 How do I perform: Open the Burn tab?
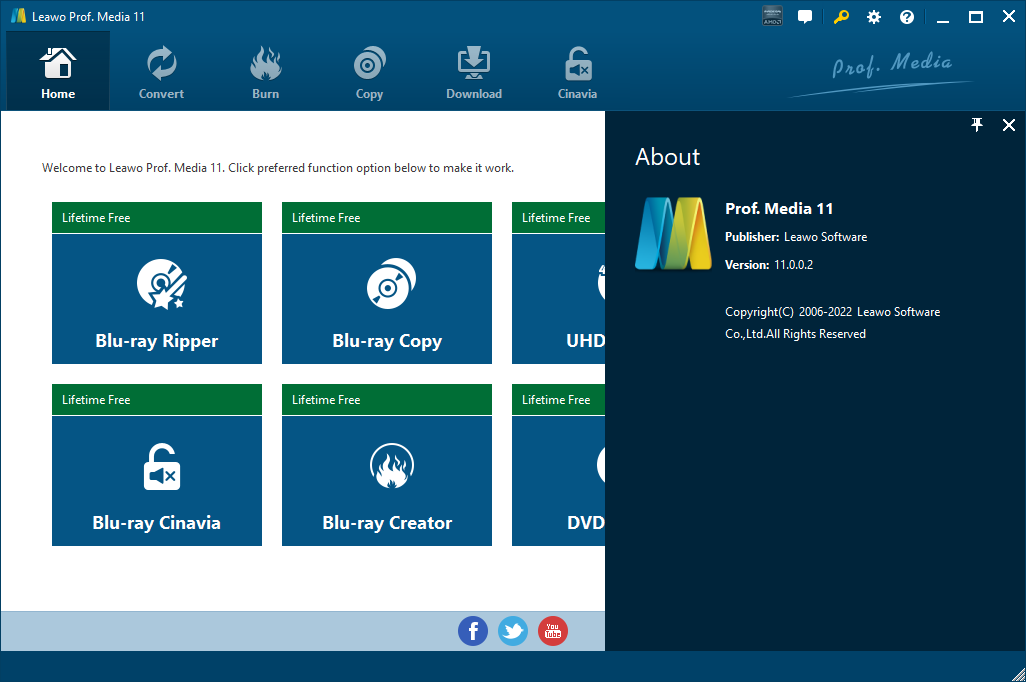266,73
